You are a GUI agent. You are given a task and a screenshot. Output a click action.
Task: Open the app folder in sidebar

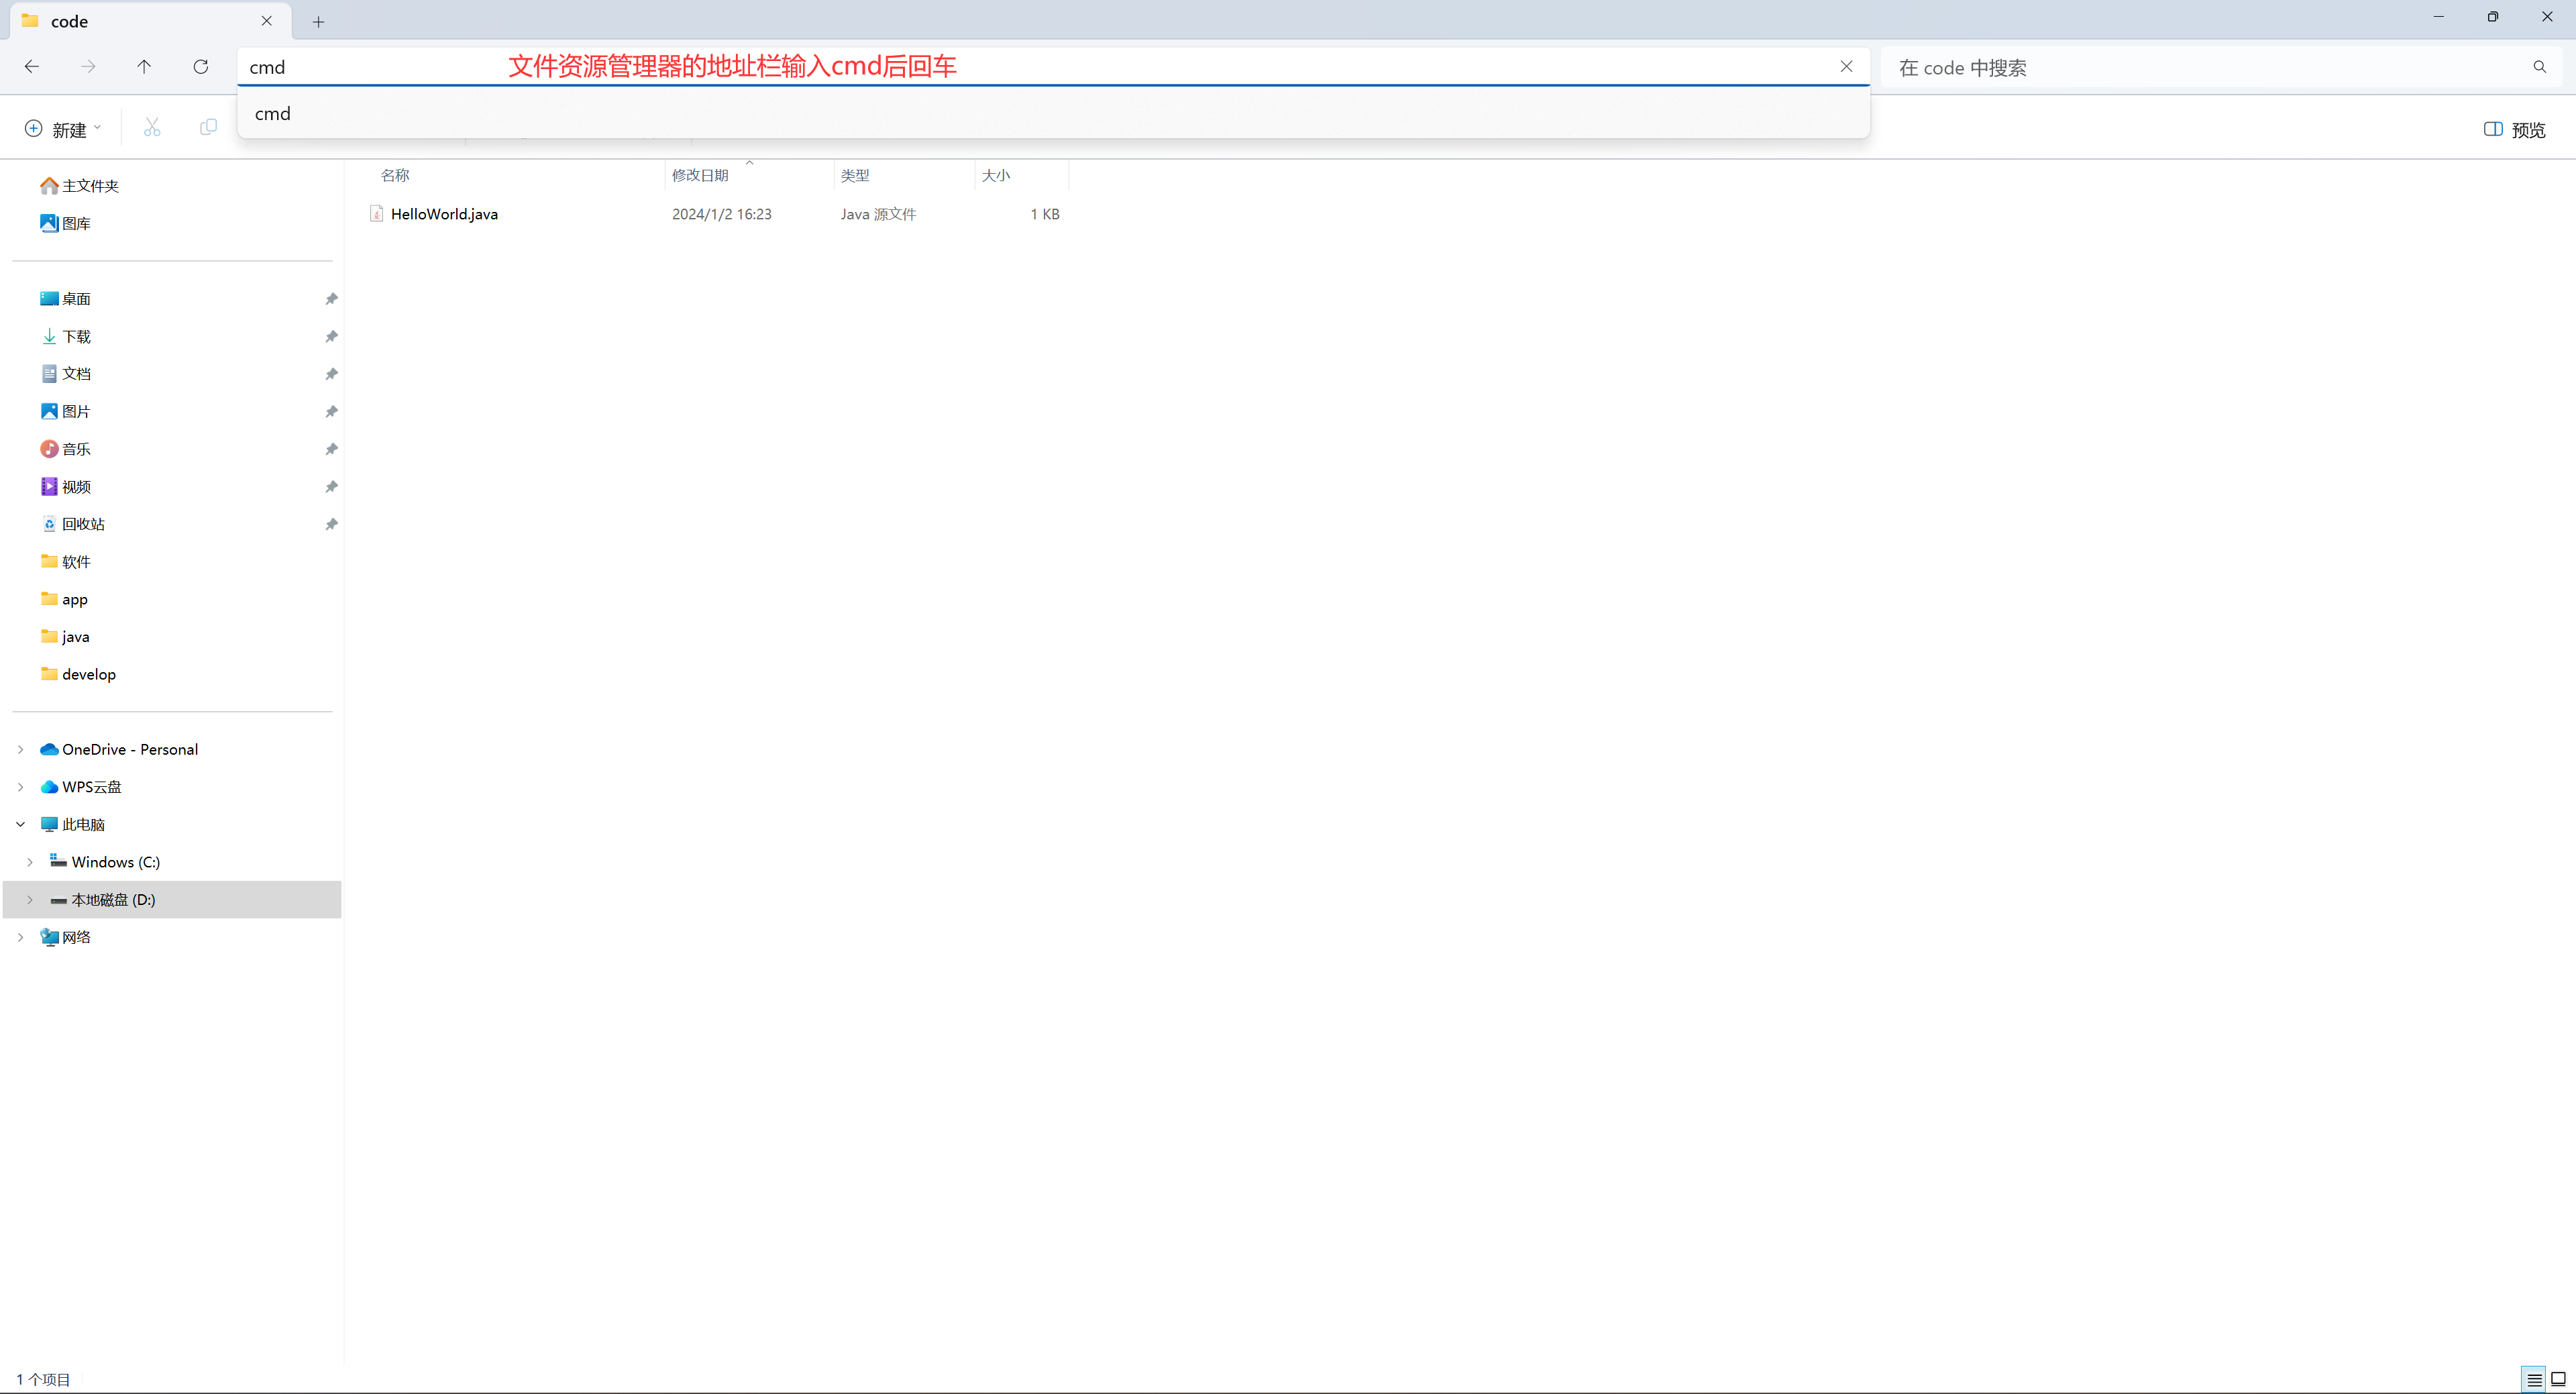[65, 599]
